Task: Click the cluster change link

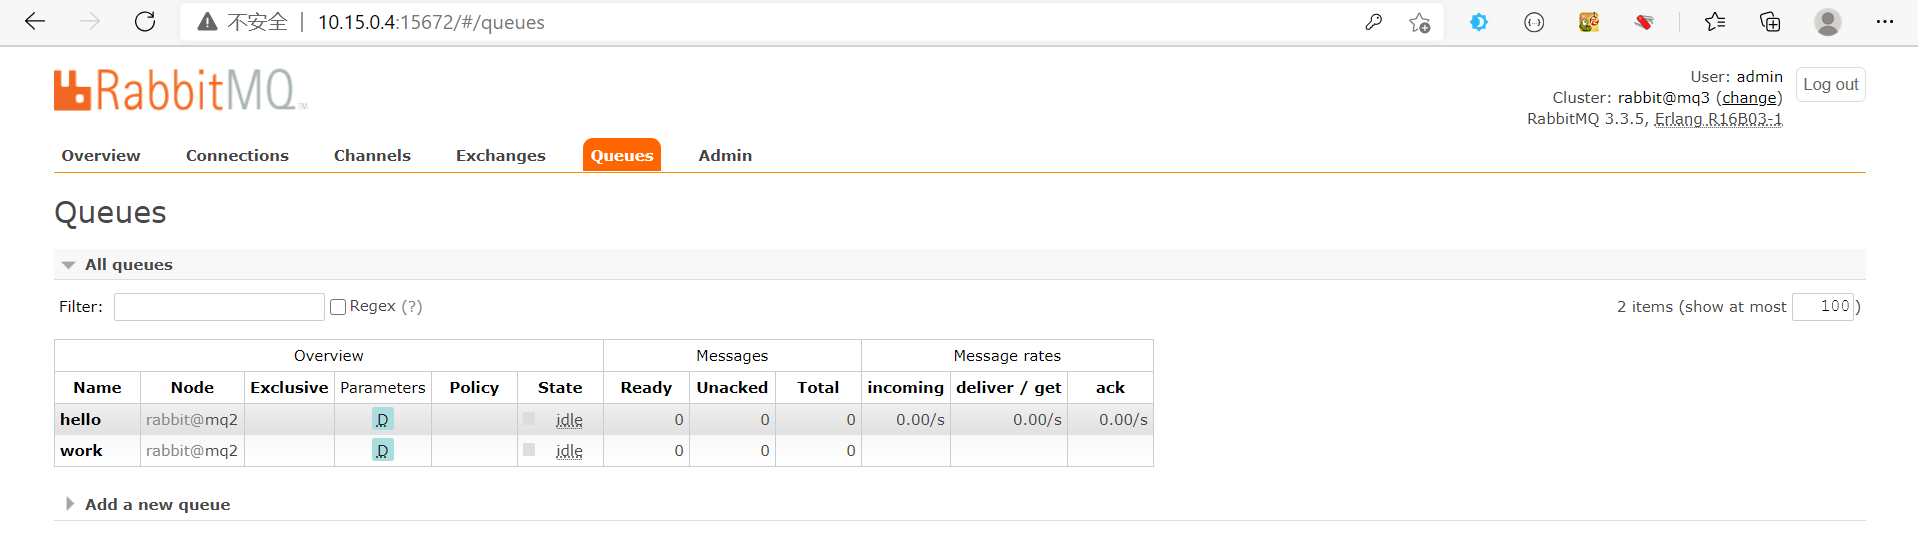Action: click(1749, 98)
